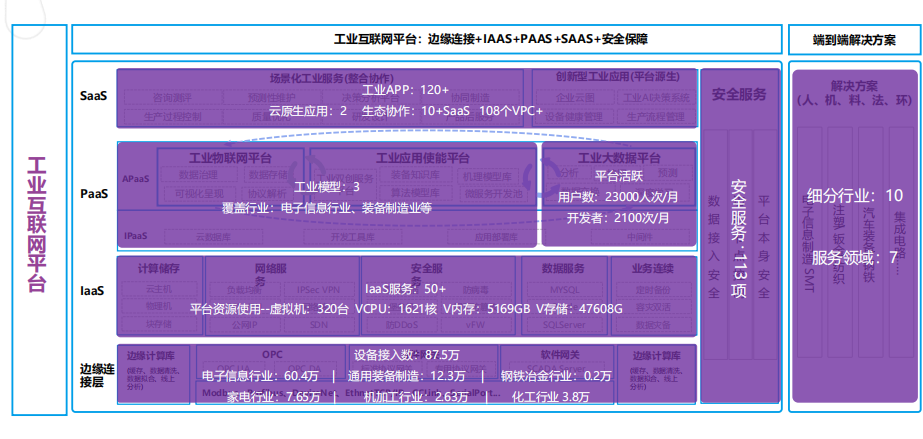The width and height of the screenshot is (923, 439).
Task: Select the '数据治理' box
Action: [198, 175]
